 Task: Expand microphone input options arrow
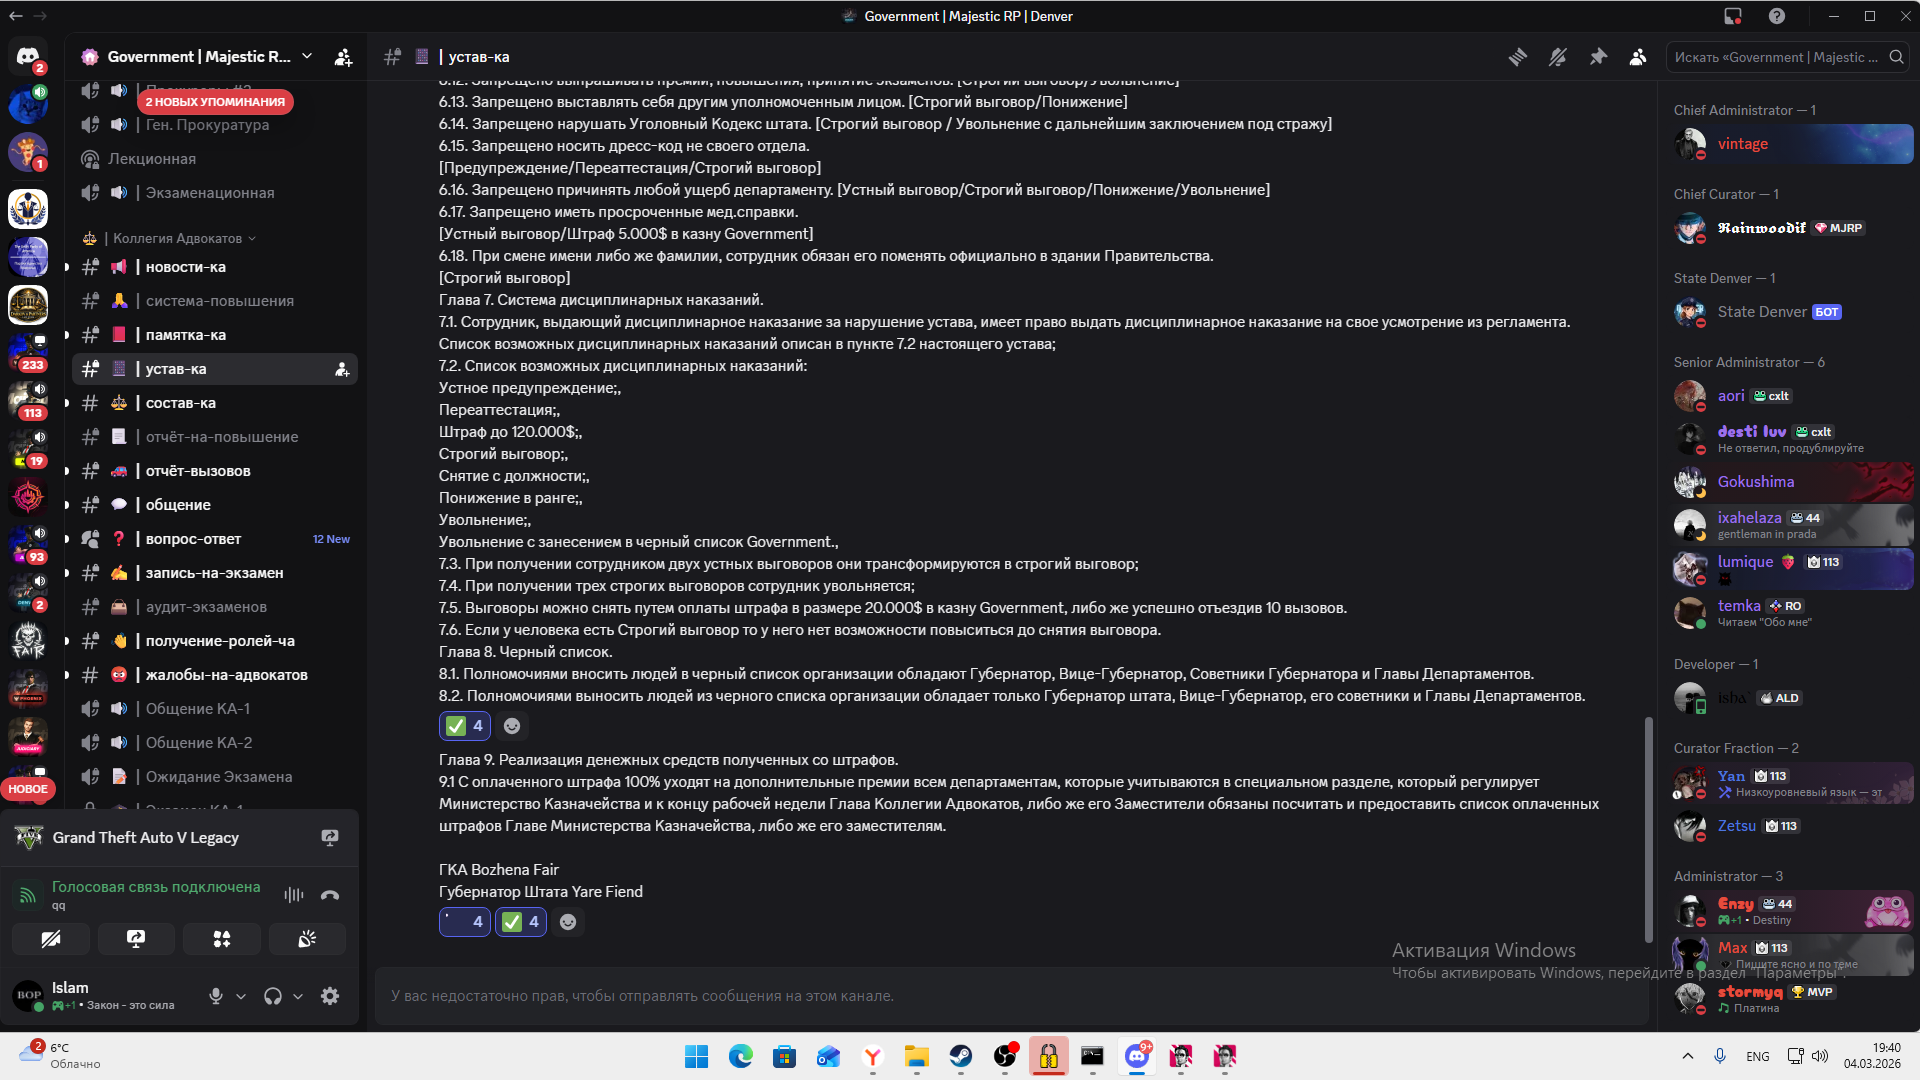pos(241,996)
